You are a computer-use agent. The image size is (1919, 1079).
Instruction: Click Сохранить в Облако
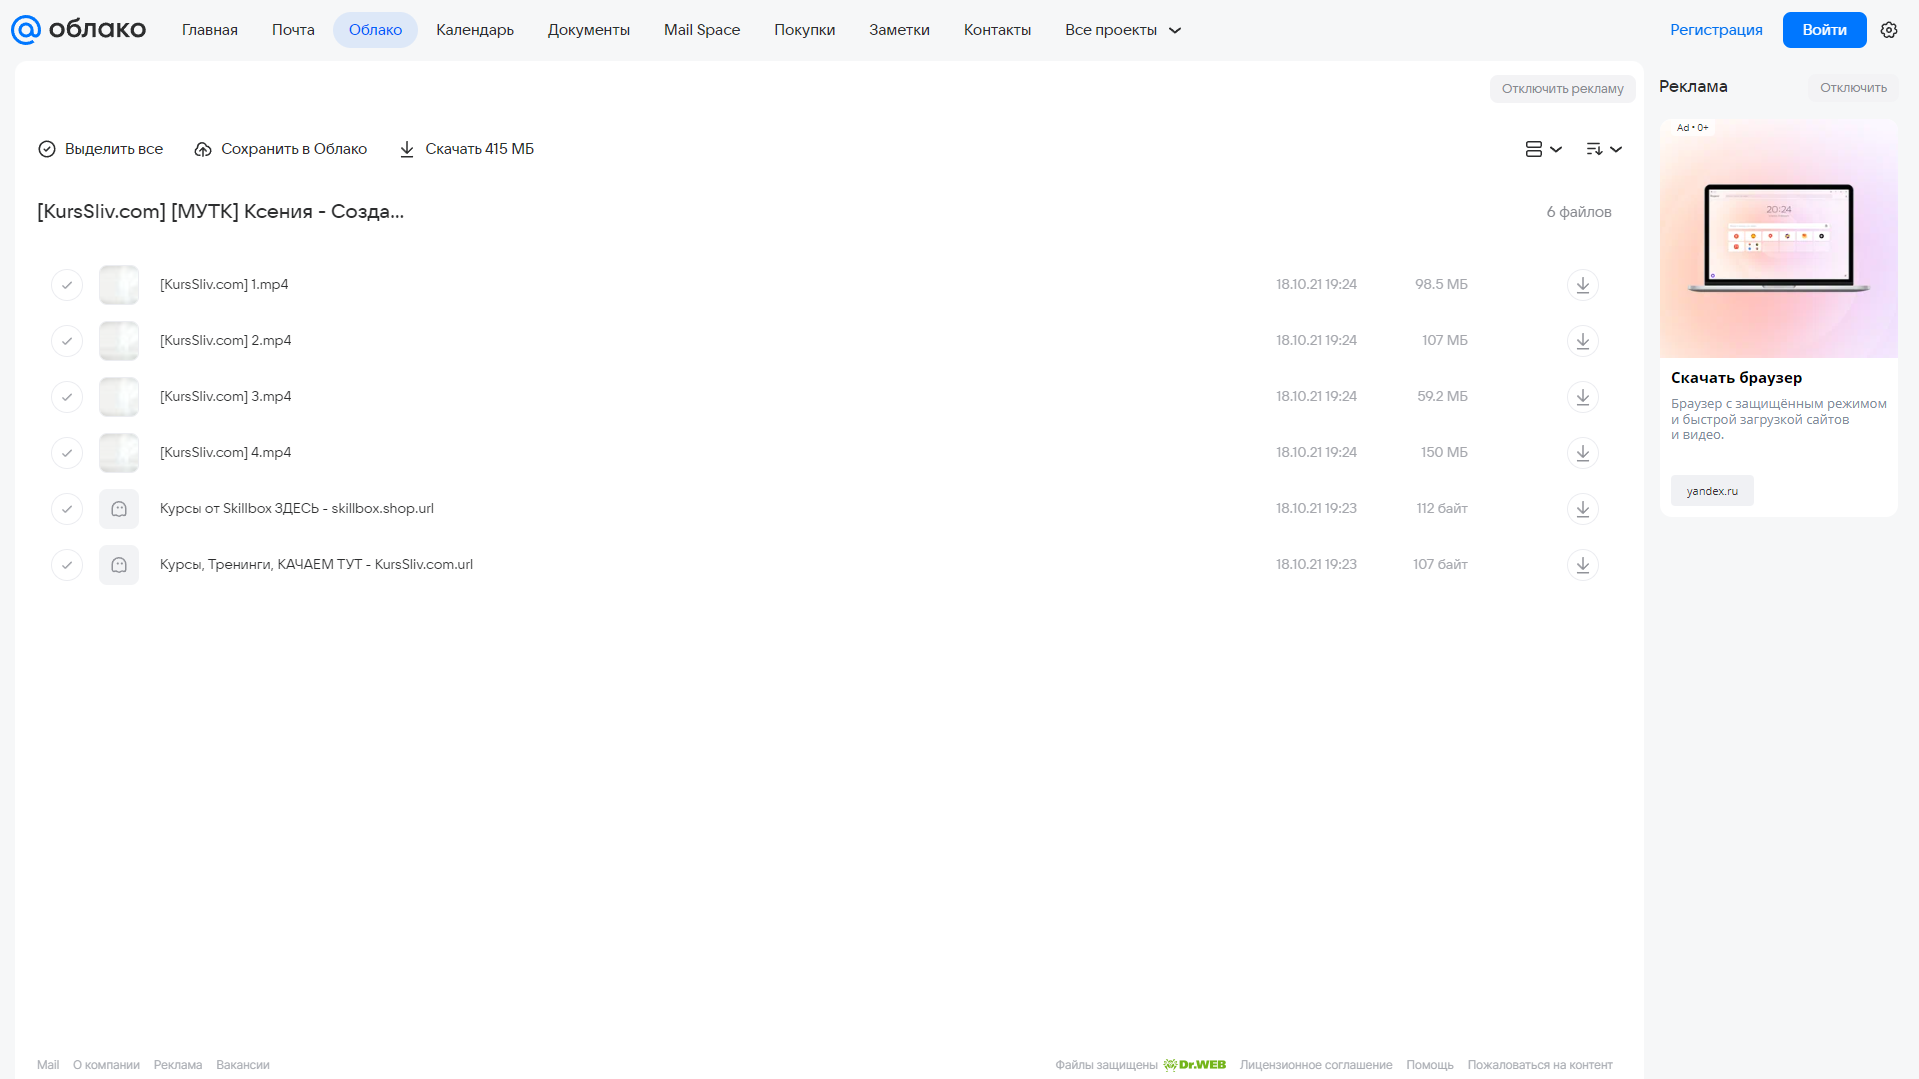[281, 149]
